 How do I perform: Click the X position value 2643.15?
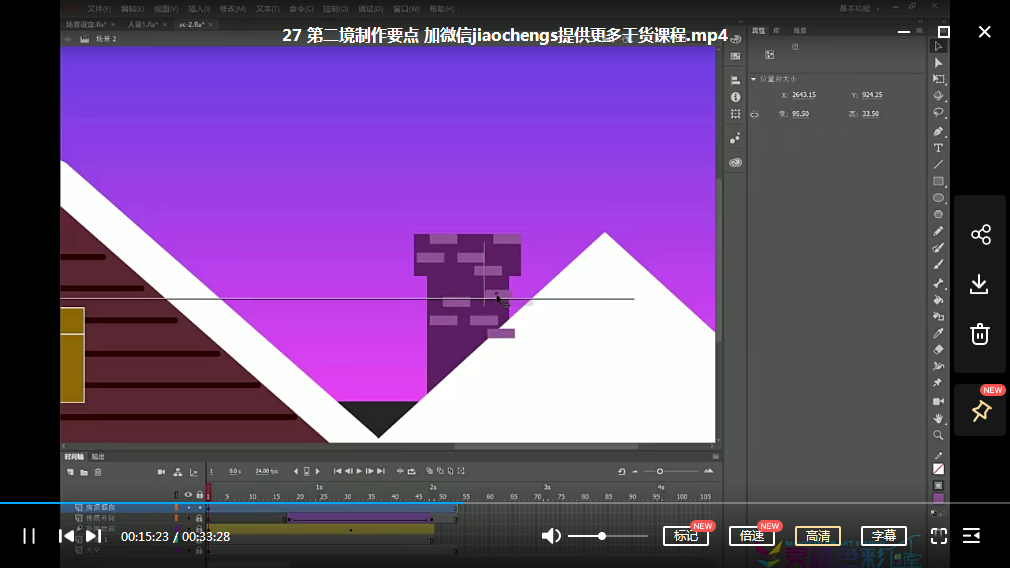point(804,95)
